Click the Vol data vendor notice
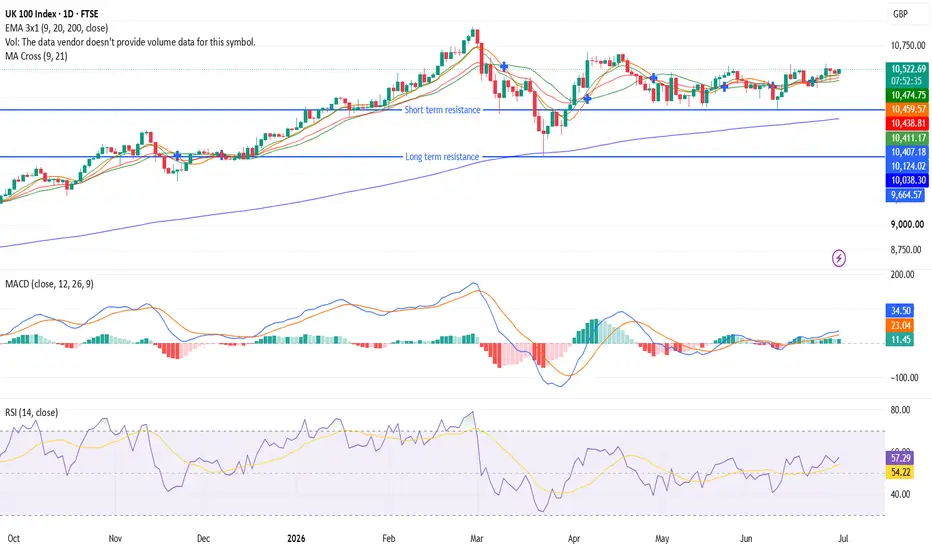Viewport: 932px width, 550px height. click(x=130, y=42)
